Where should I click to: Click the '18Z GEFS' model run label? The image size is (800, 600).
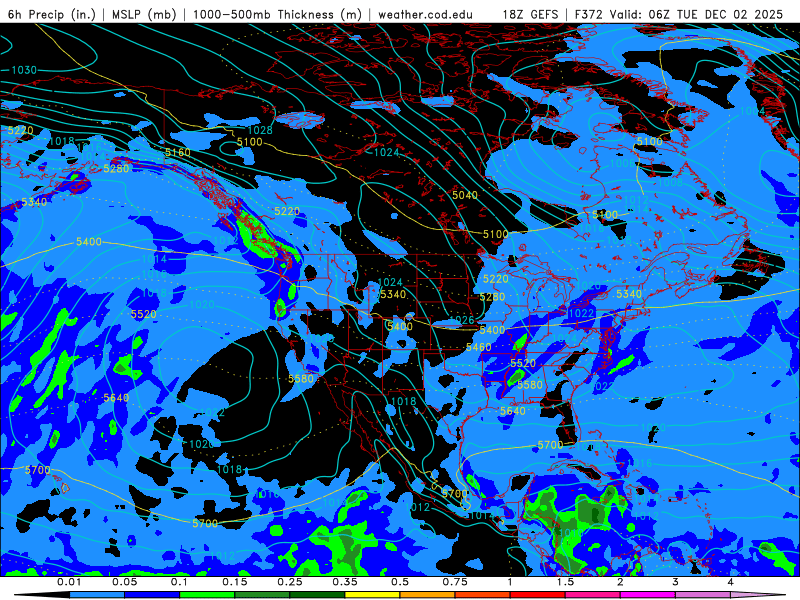click(531, 14)
